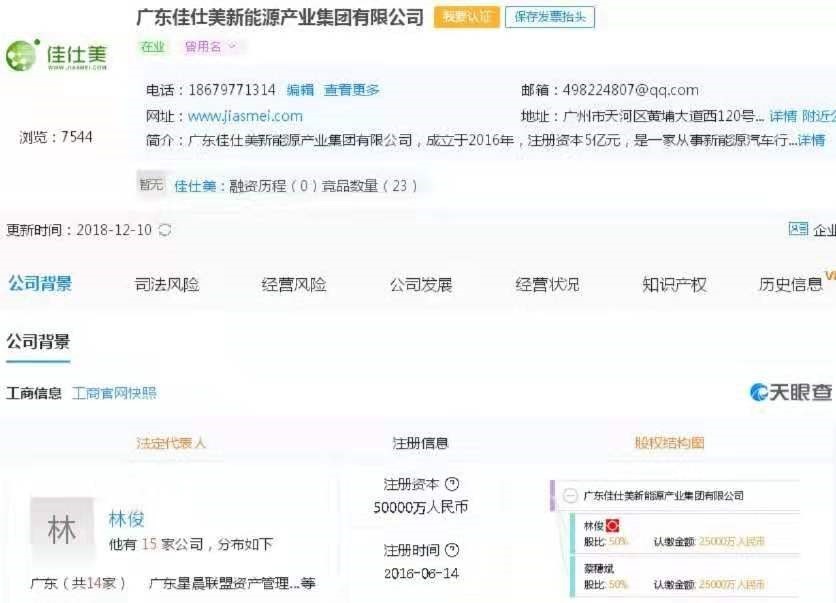Switch to the 知识产权 tab
Viewport: 836px width, 603px height.
tap(674, 285)
